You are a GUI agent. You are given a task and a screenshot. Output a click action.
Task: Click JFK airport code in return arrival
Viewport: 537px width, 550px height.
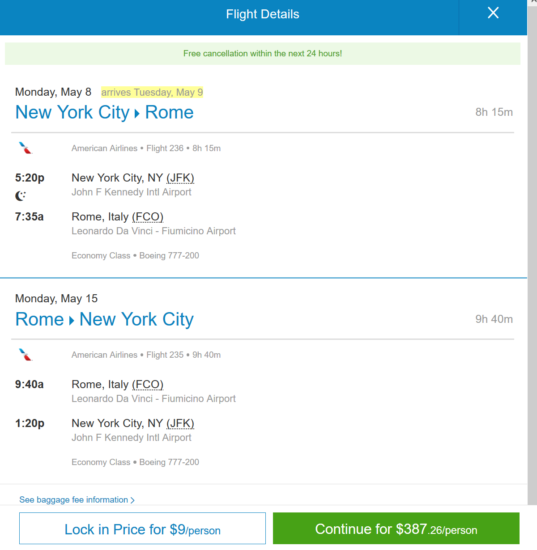[180, 423]
